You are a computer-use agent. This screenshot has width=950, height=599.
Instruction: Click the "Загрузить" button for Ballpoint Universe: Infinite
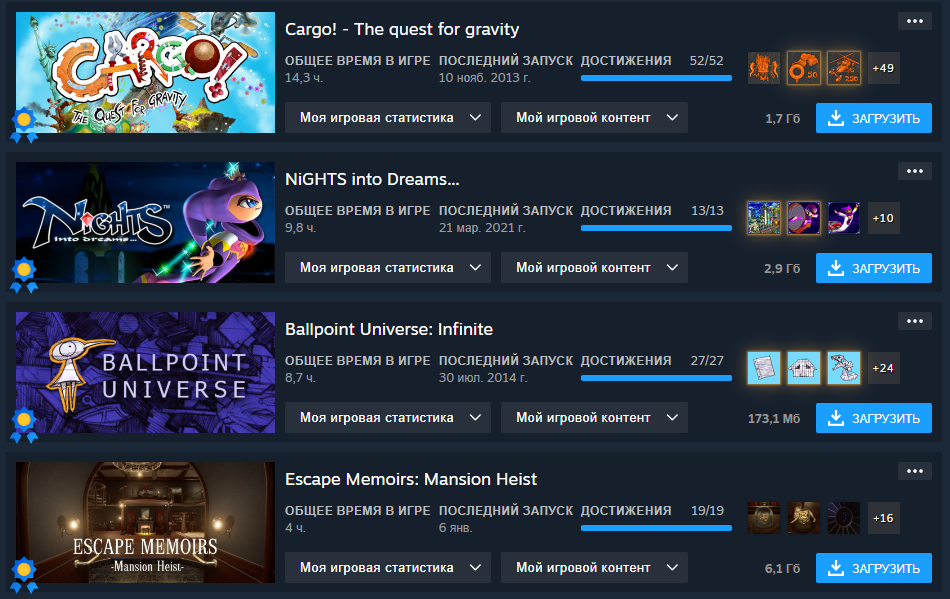[x=874, y=418]
